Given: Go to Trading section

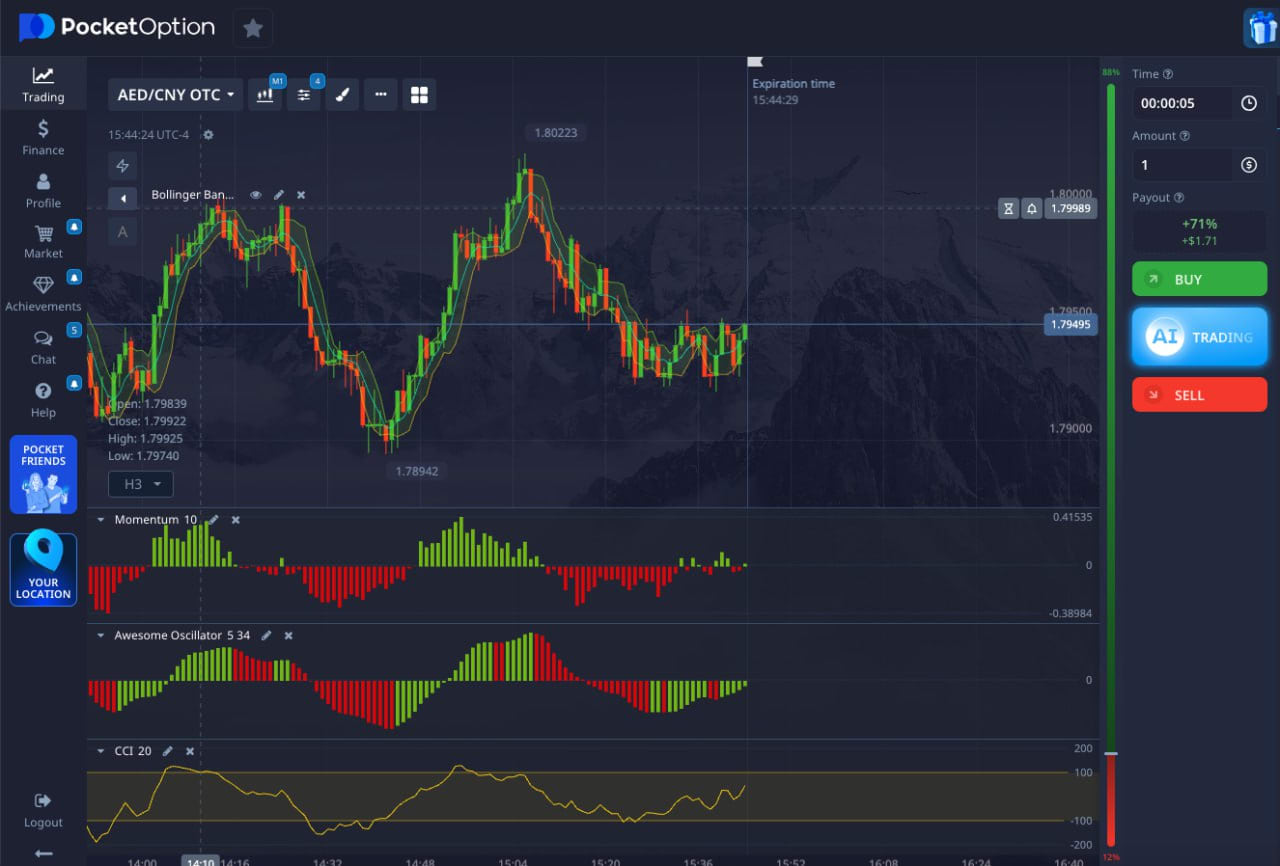Looking at the screenshot, I should coord(43,85).
